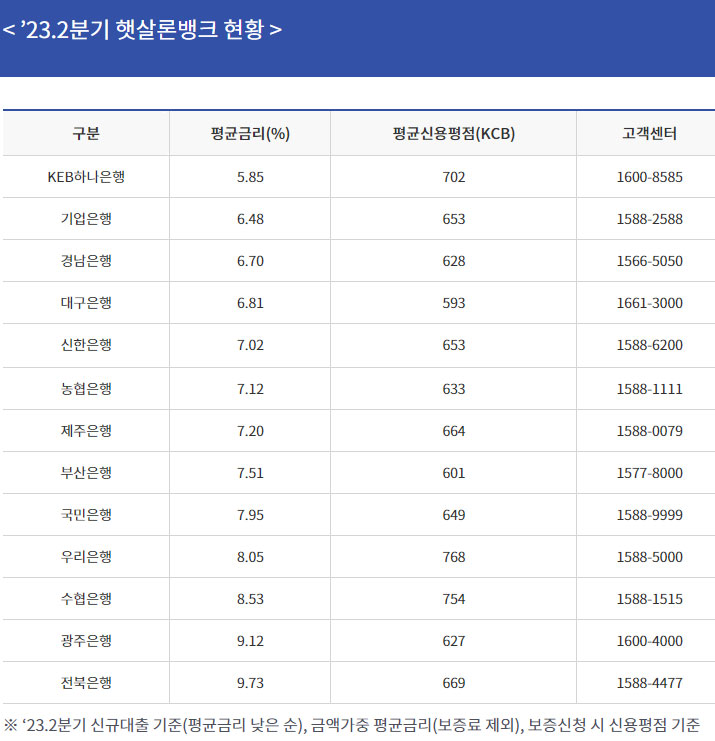Click phone number 1588-6200
This screenshot has height=741, width=715.
(x=649, y=345)
